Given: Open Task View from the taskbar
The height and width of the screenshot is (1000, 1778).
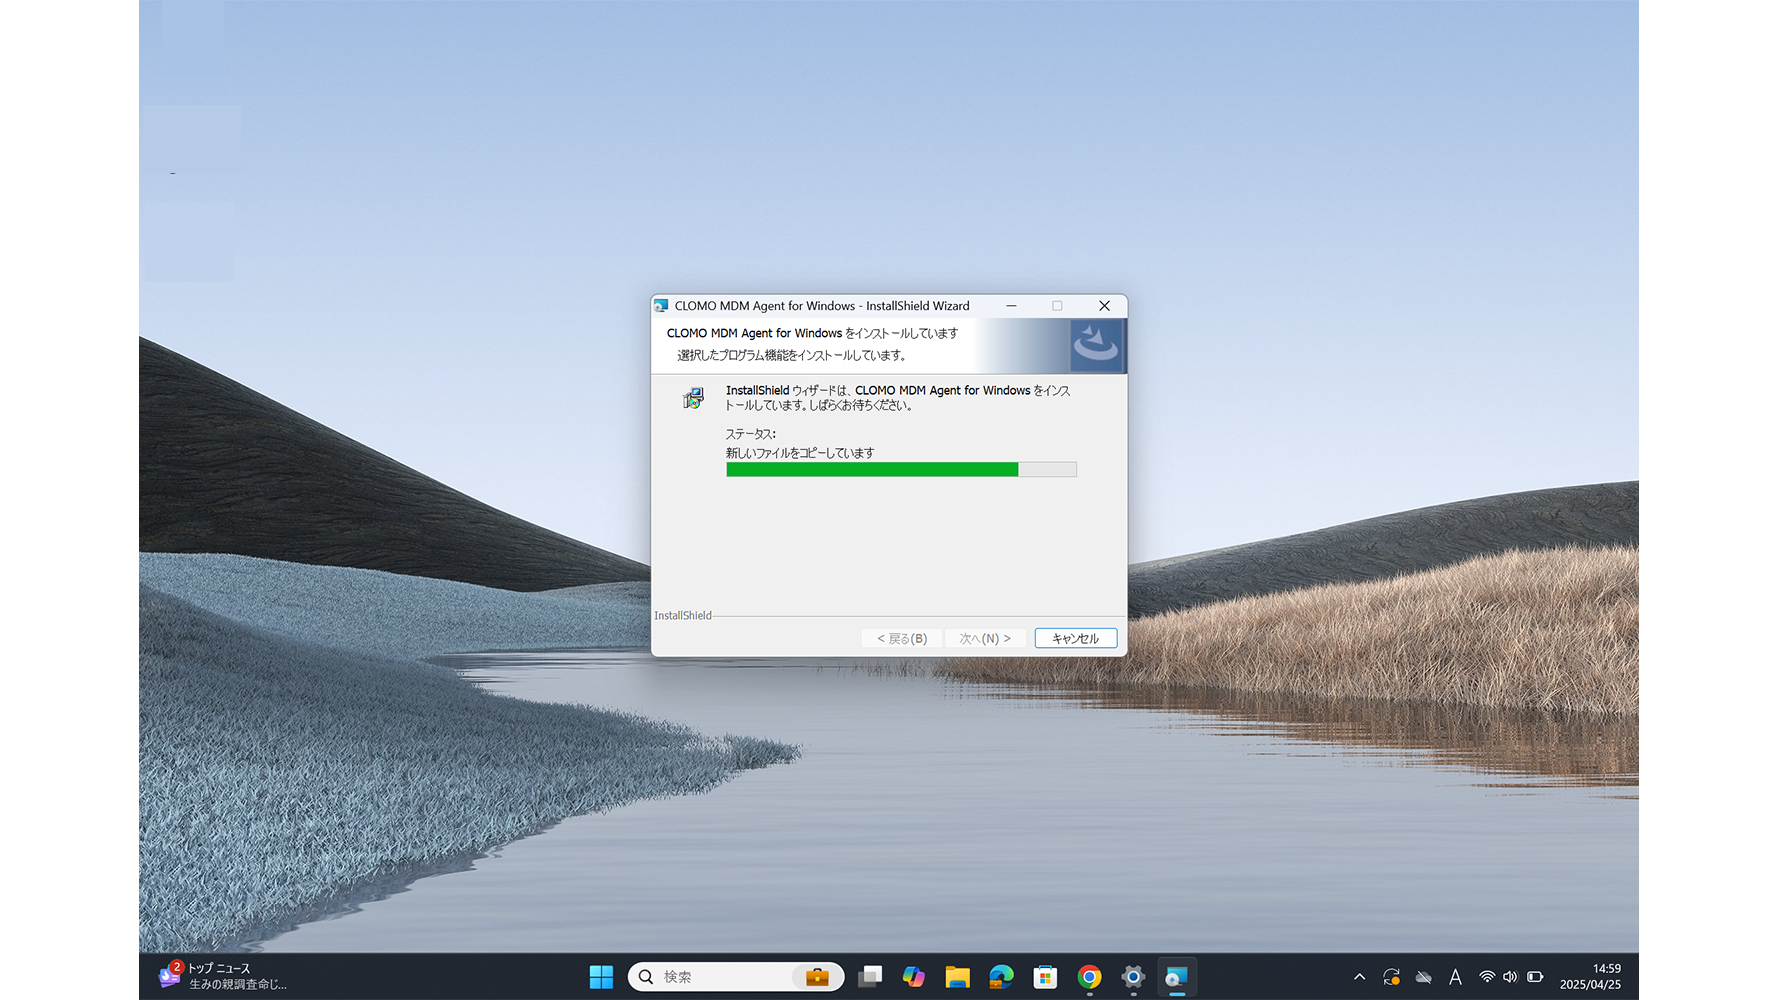Looking at the screenshot, I should tap(870, 977).
